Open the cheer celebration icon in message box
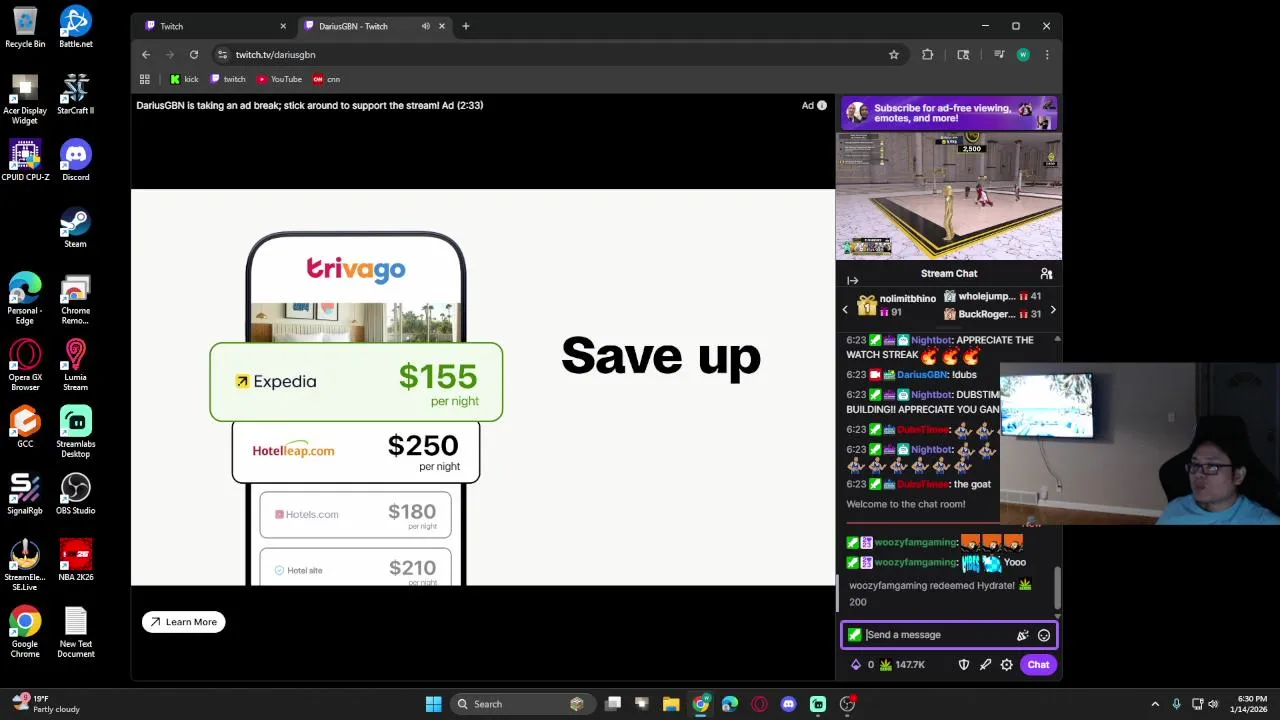1280x720 pixels. coord(1022,635)
